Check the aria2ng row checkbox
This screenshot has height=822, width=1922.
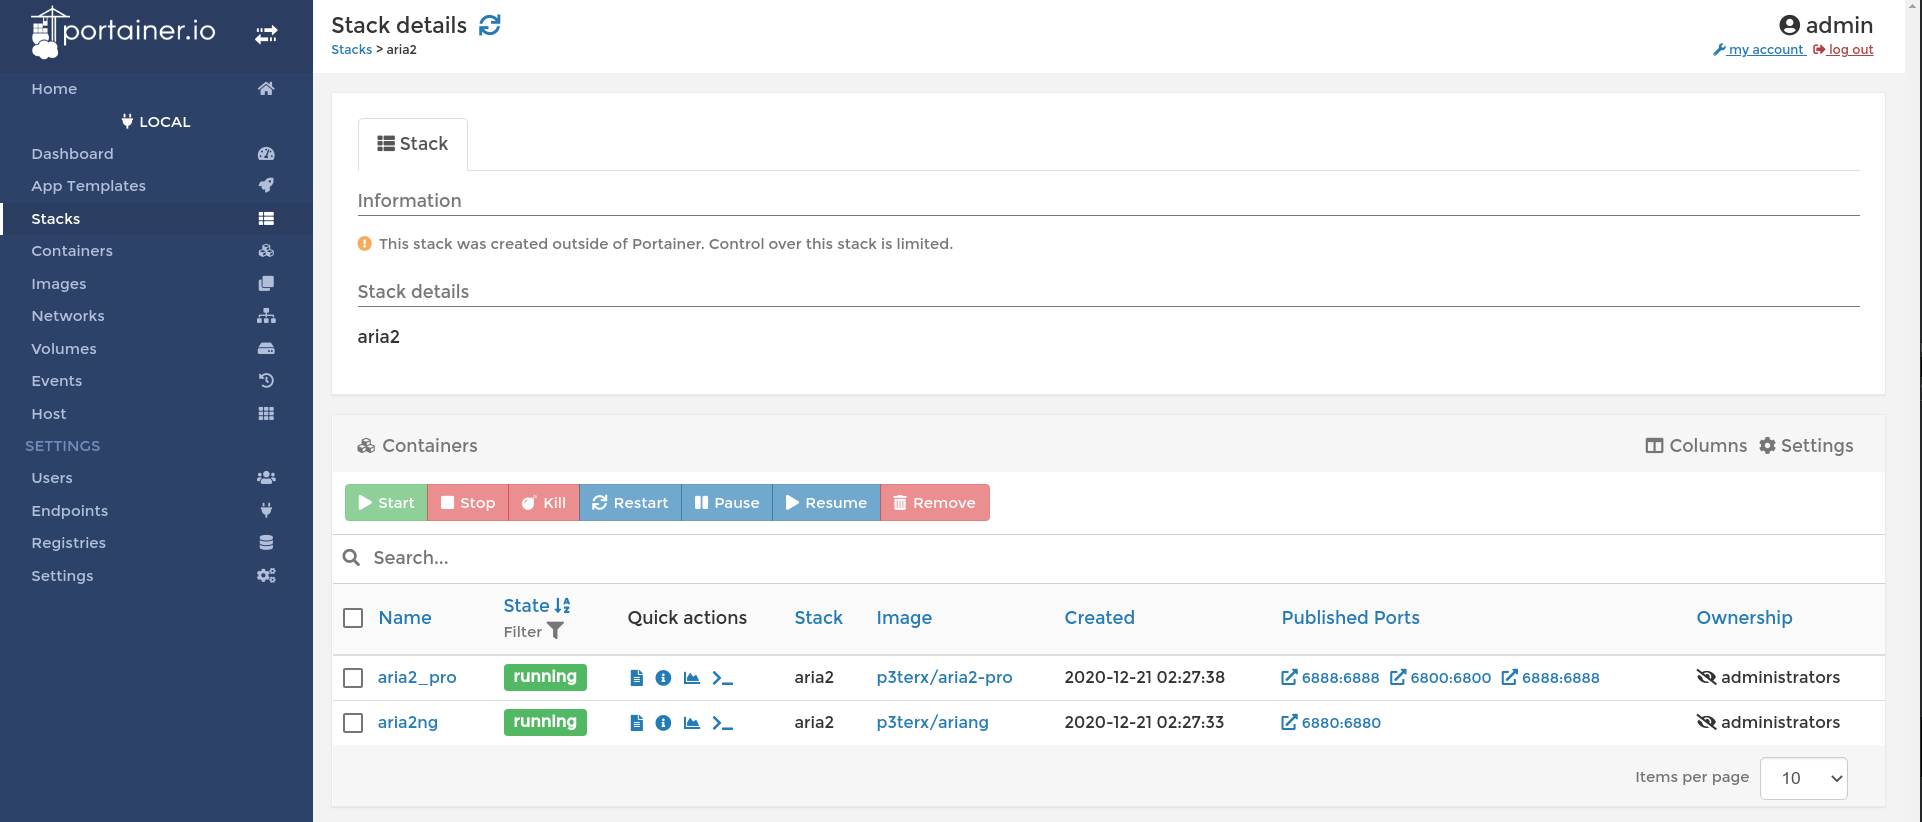(353, 723)
